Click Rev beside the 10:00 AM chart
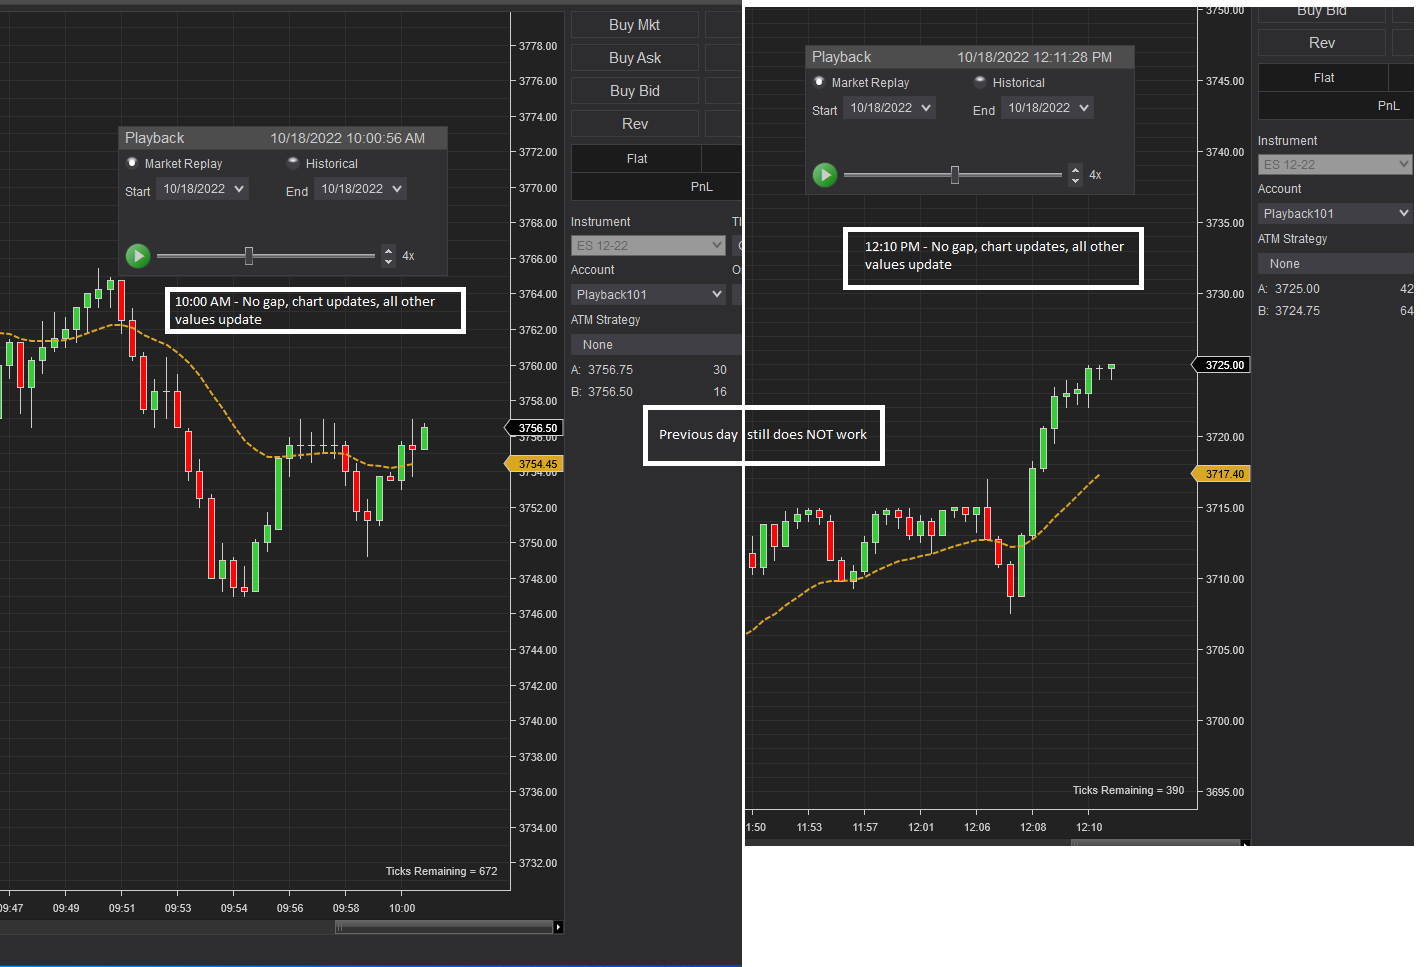The width and height of the screenshot is (1428, 967). point(635,124)
